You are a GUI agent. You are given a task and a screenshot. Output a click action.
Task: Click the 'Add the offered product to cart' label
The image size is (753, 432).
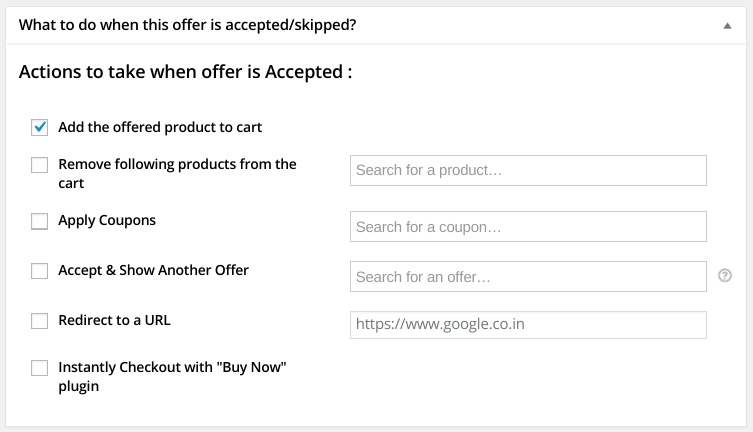click(160, 127)
